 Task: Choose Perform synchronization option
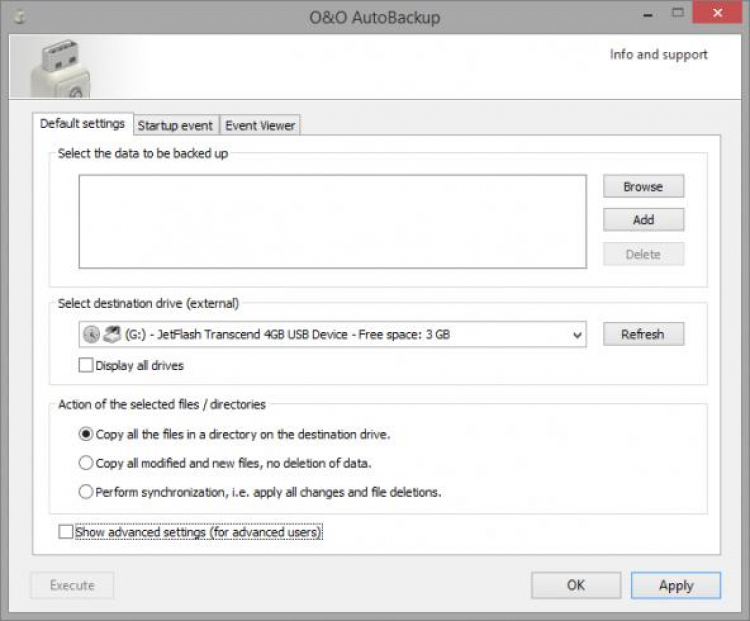85,492
